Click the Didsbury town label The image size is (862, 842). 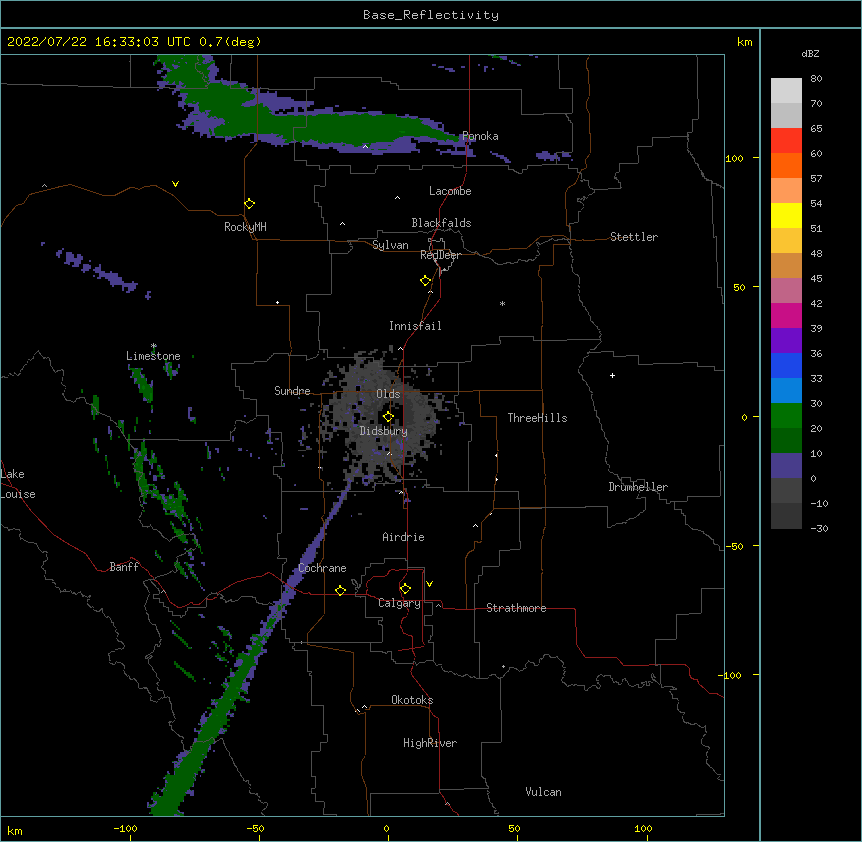tap(384, 431)
